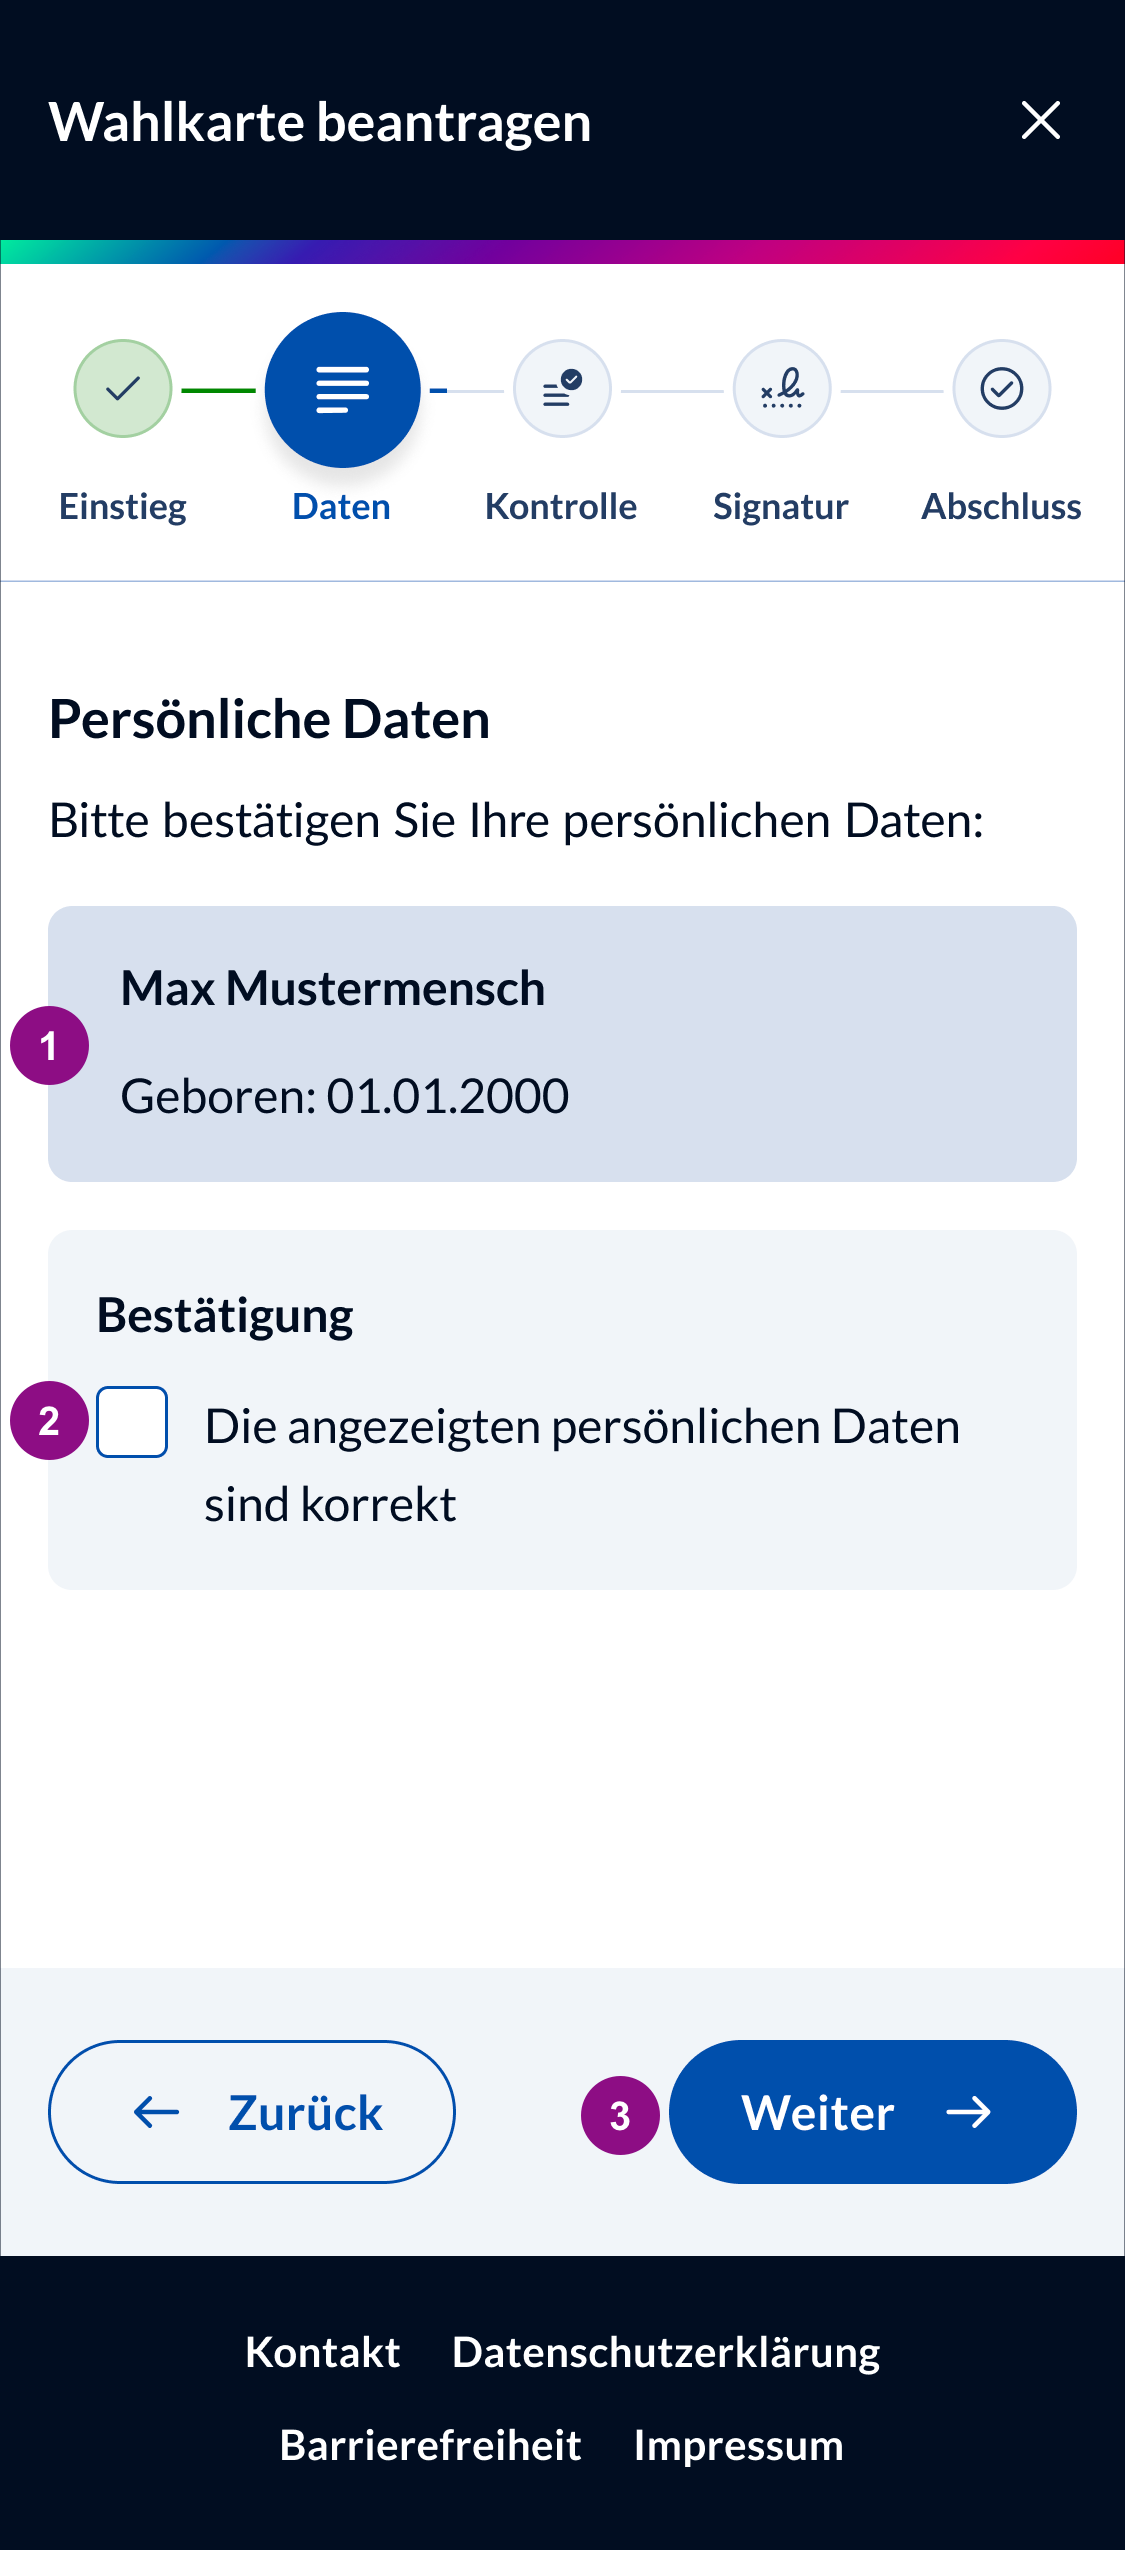Viewport: 1125px width, 2550px height.
Task: Jump to the Signatur step icon
Action: click(782, 389)
